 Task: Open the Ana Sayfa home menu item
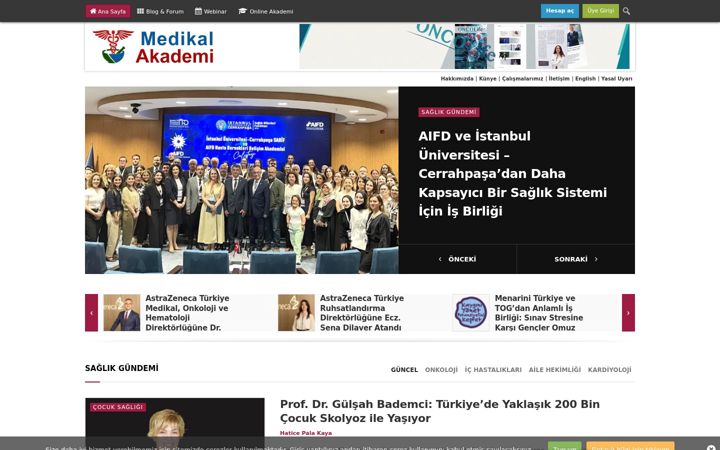(107, 11)
